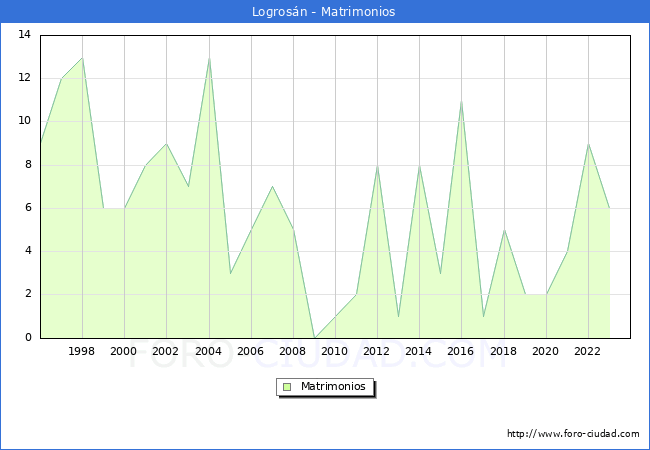
Task: Open the foro-ciudad.com URL at bottom right
Action: click(x=573, y=434)
